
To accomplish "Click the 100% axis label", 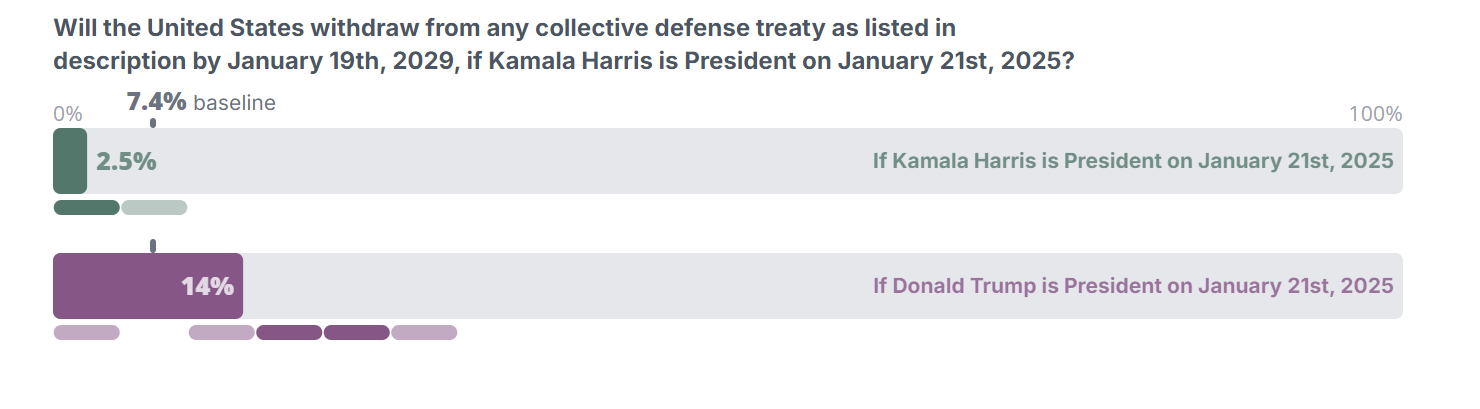I will tap(1375, 114).
